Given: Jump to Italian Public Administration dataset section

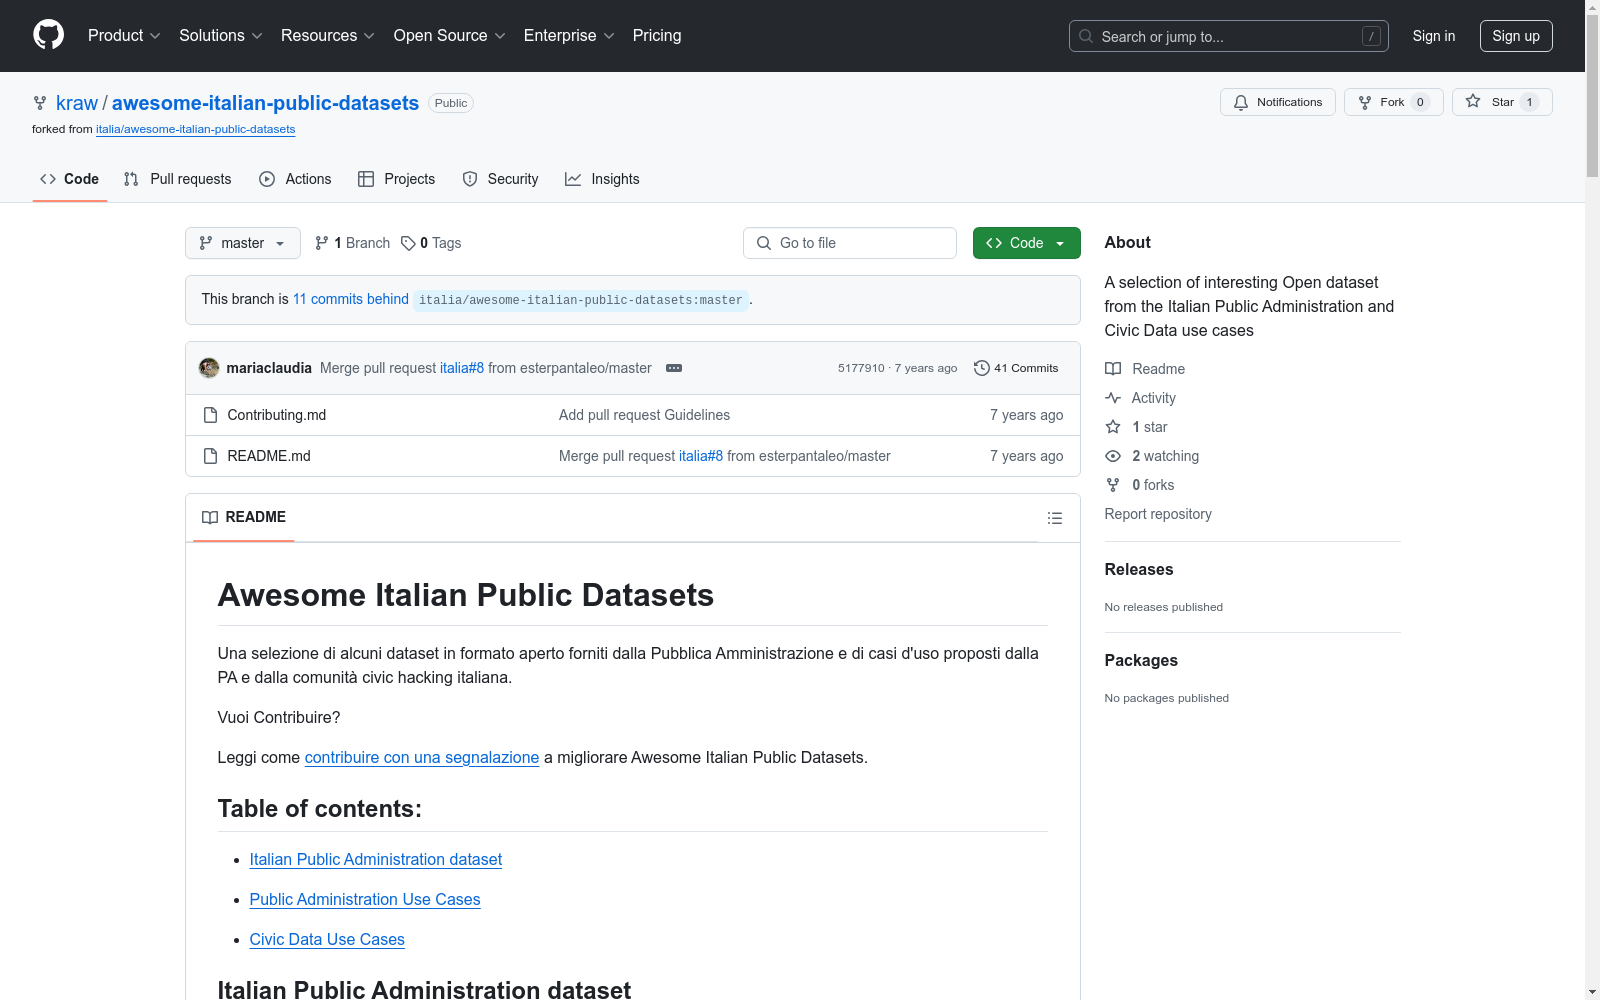Looking at the screenshot, I should pos(376,859).
